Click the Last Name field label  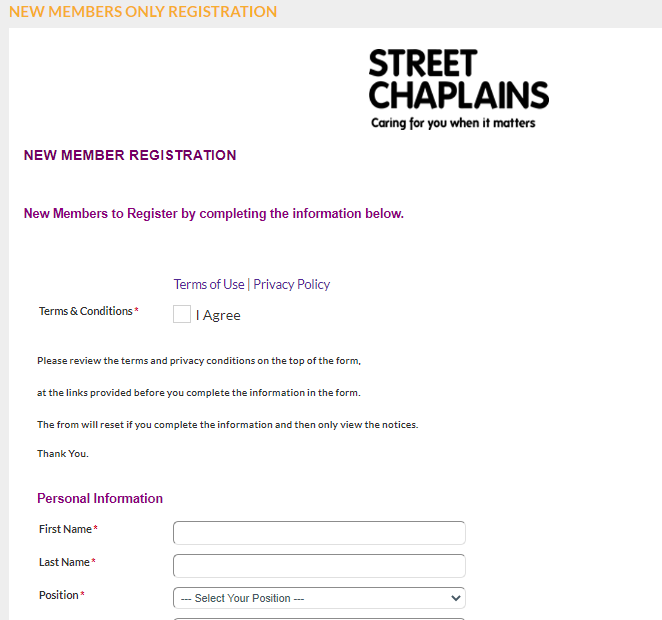point(67,562)
